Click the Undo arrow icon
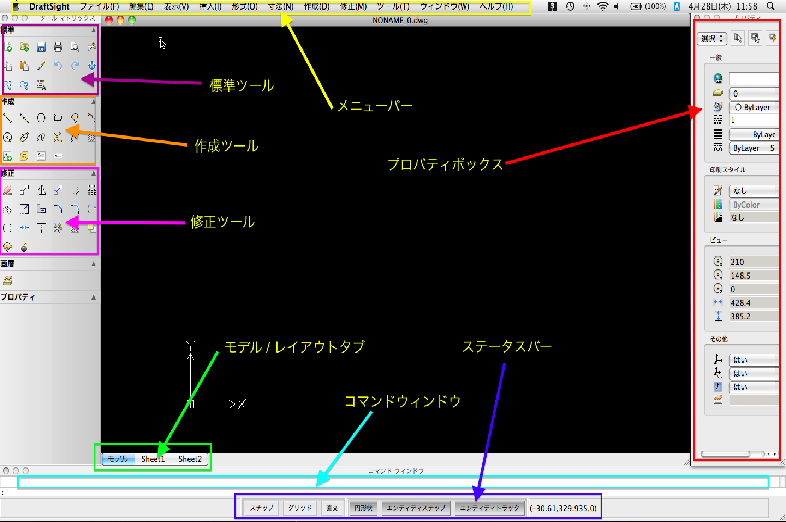Viewport: 786px width, 522px height. (58, 66)
